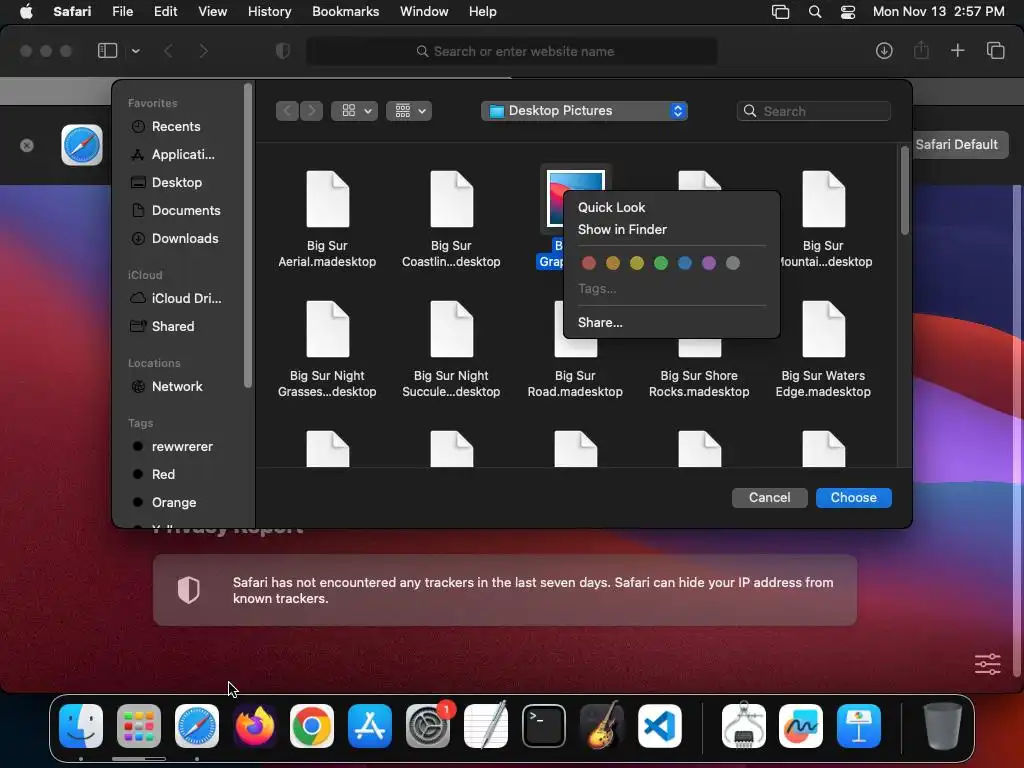Open Terminal from the Dock
1024x768 pixels.
pos(543,726)
